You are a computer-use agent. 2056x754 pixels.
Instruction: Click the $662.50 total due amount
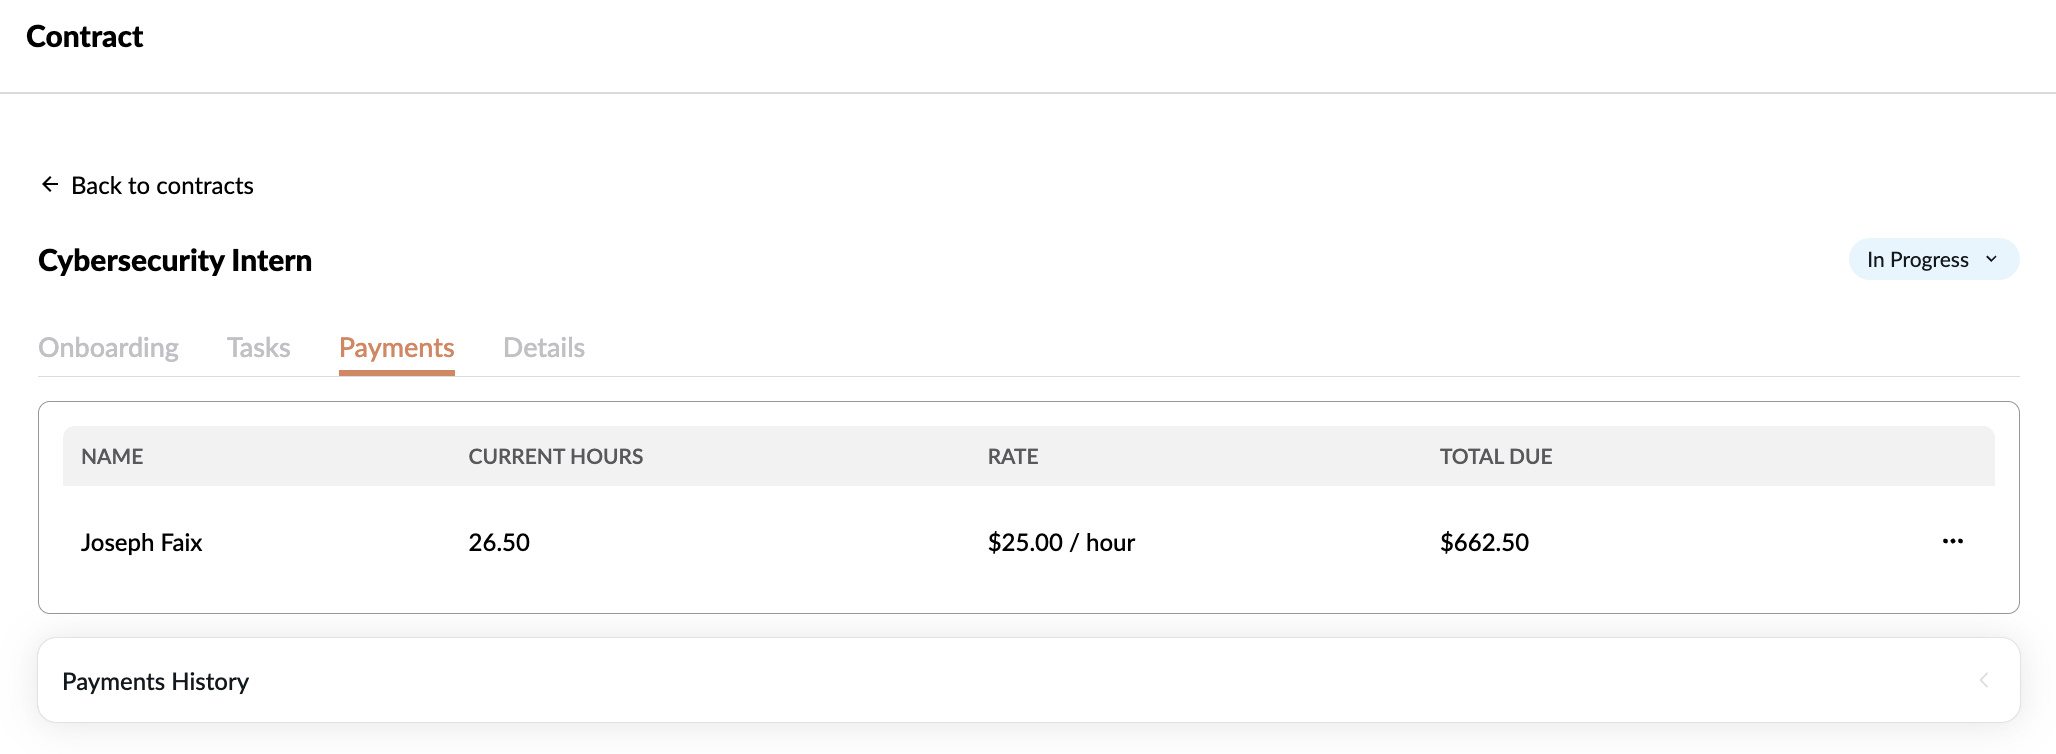click(1484, 543)
